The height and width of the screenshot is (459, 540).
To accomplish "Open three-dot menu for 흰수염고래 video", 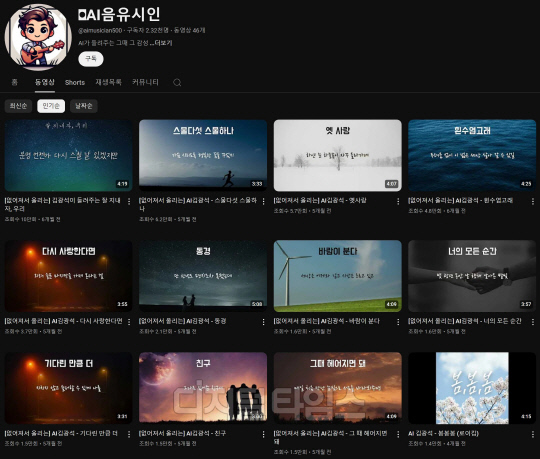I will [532, 201].
